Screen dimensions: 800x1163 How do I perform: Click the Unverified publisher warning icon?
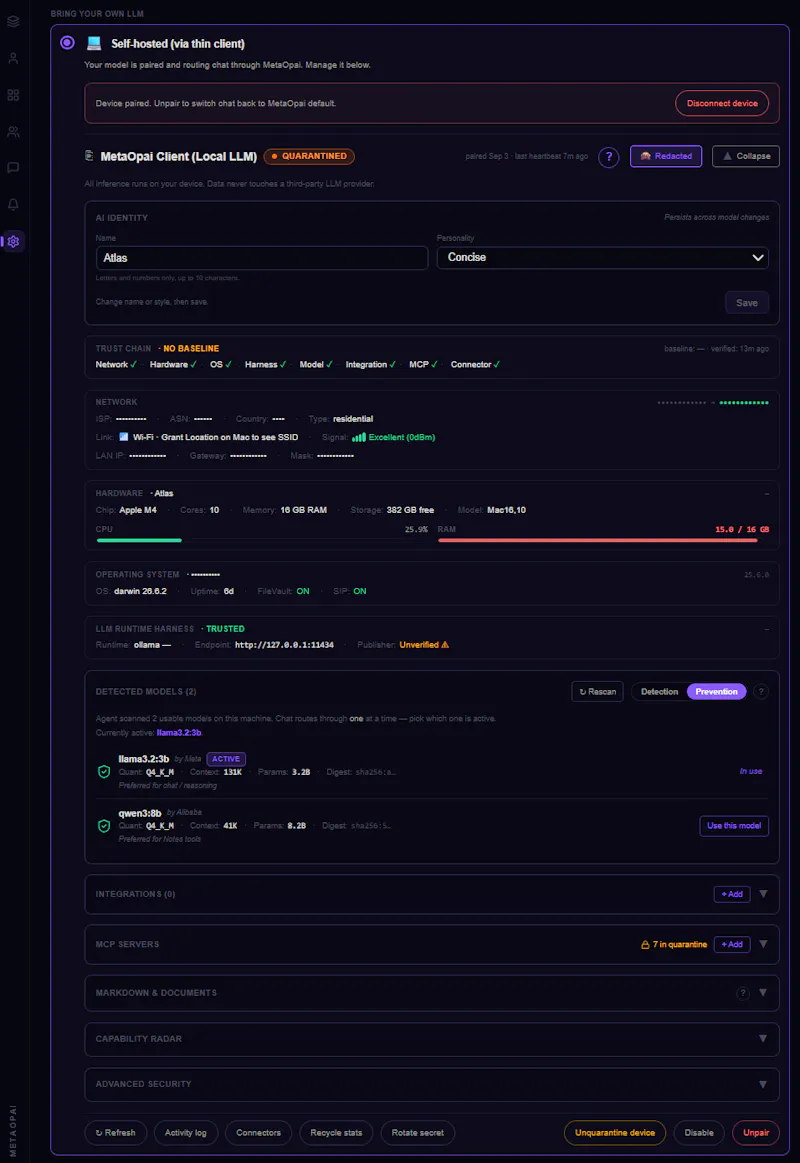[445, 645]
